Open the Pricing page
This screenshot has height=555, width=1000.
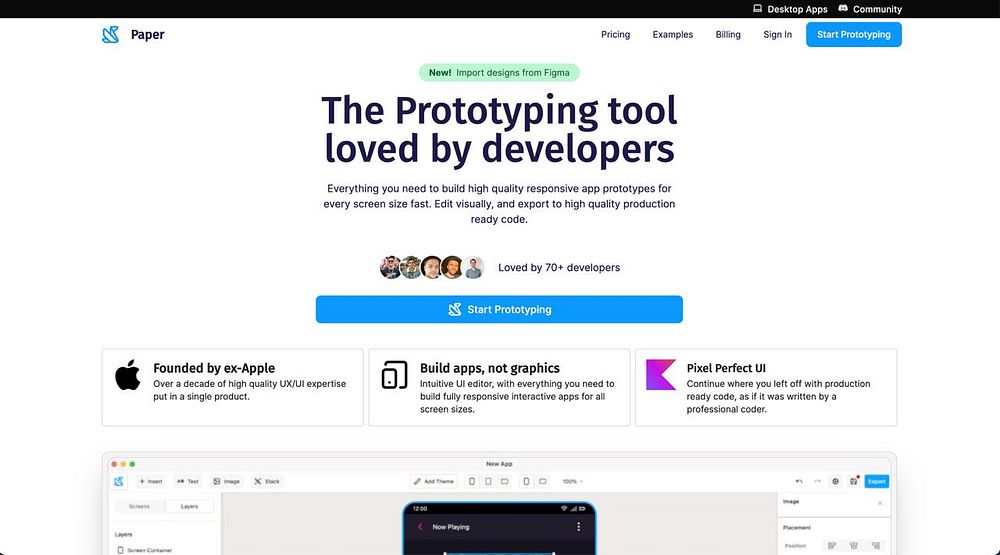tap(615, 34)
